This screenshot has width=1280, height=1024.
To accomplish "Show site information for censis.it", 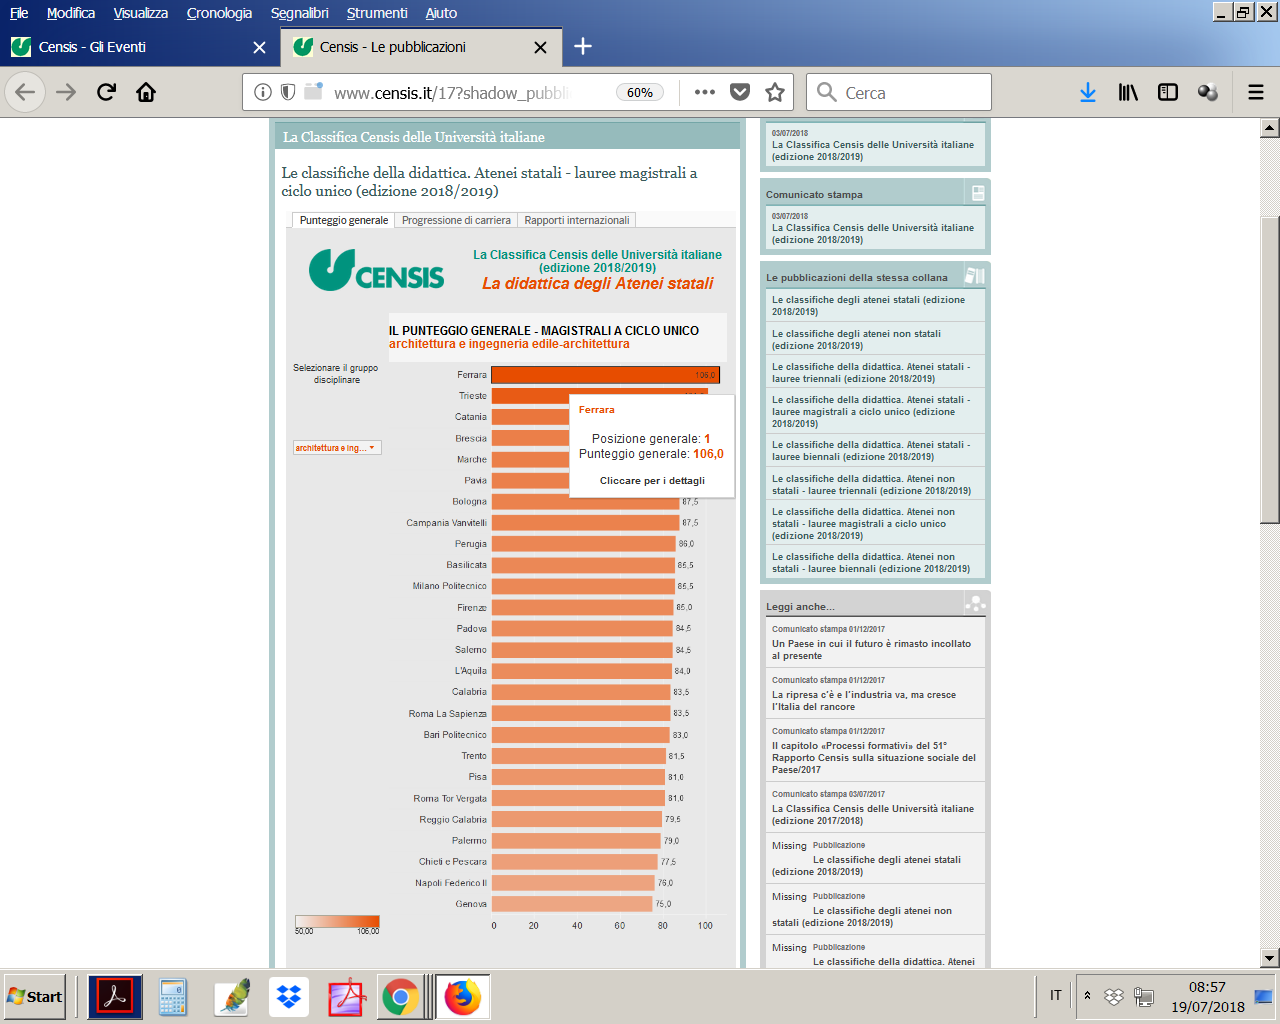I will (263, 92).
